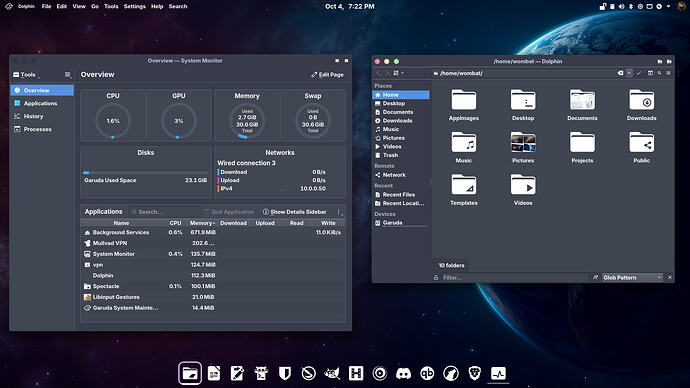Open the Pictures folder thumbnail in Dolphin

523,143
